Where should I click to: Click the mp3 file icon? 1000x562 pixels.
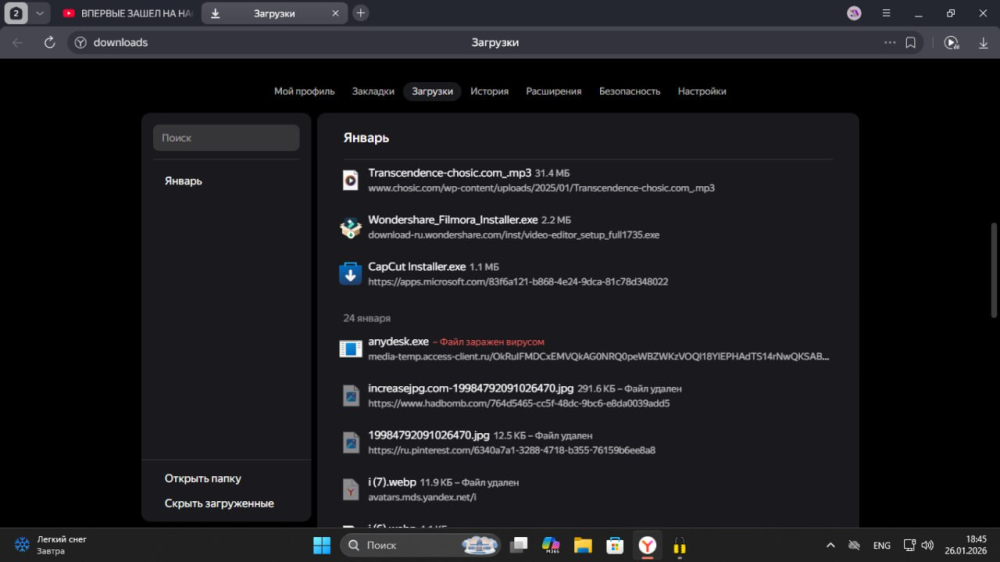tap(350, 181)
